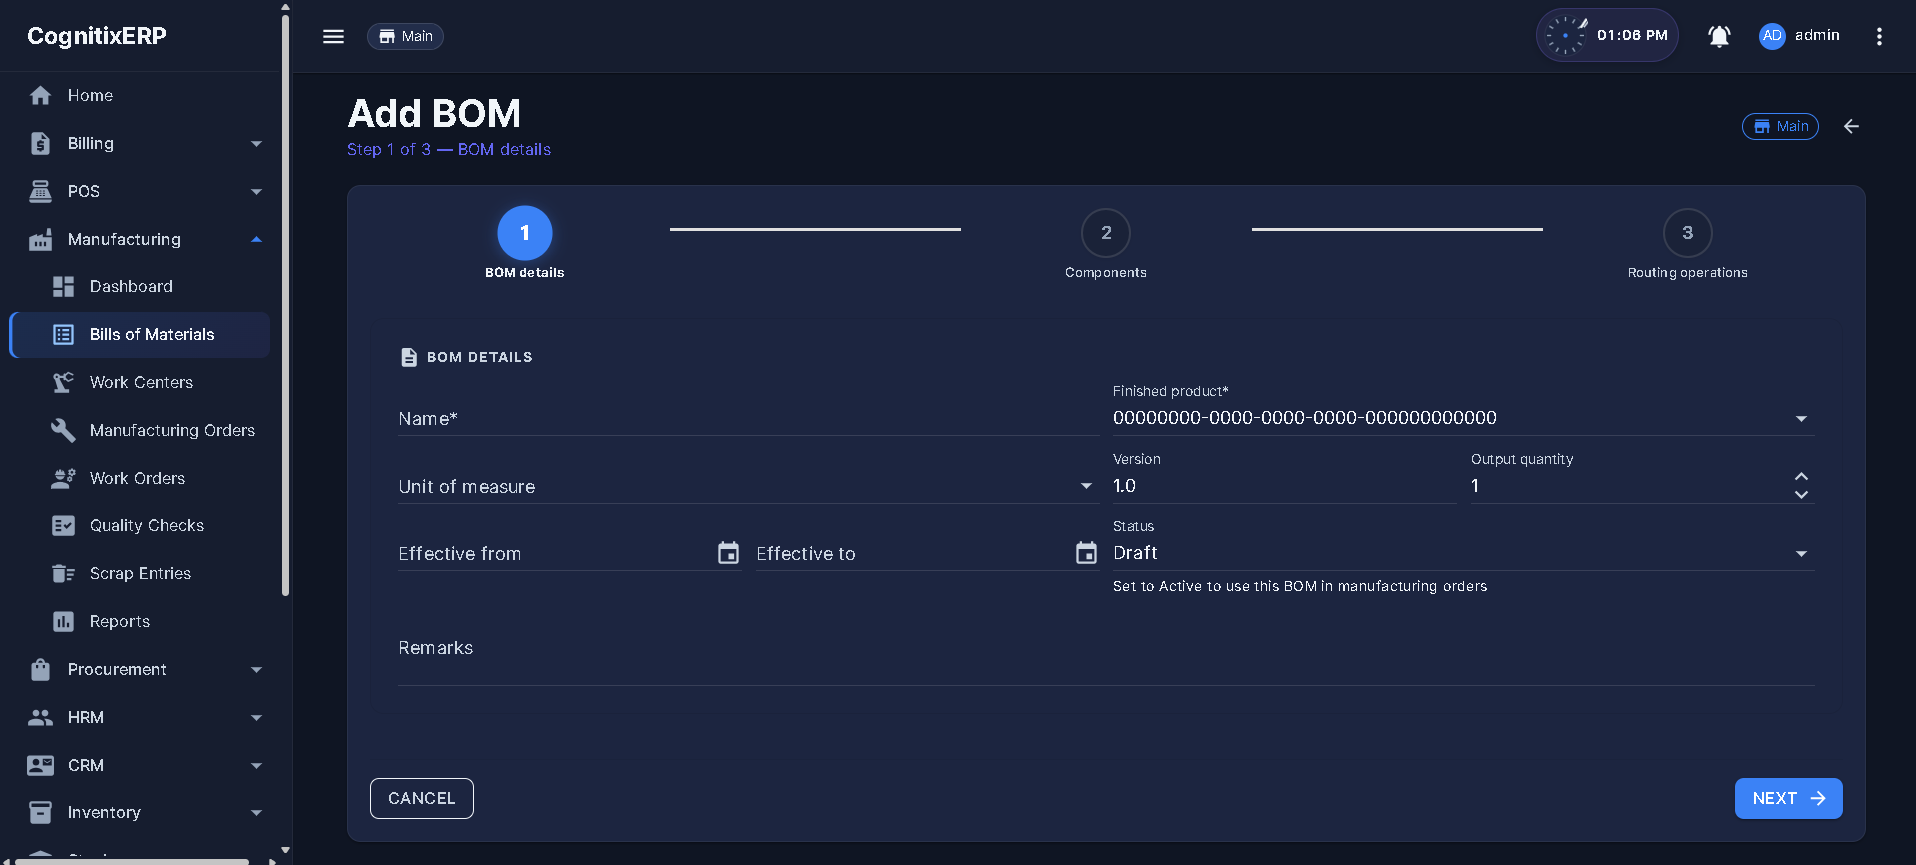The height and width of the screenshot is (865, 1916).
Task: Click the AD user avatar
Action: [x=1771, y=36]
